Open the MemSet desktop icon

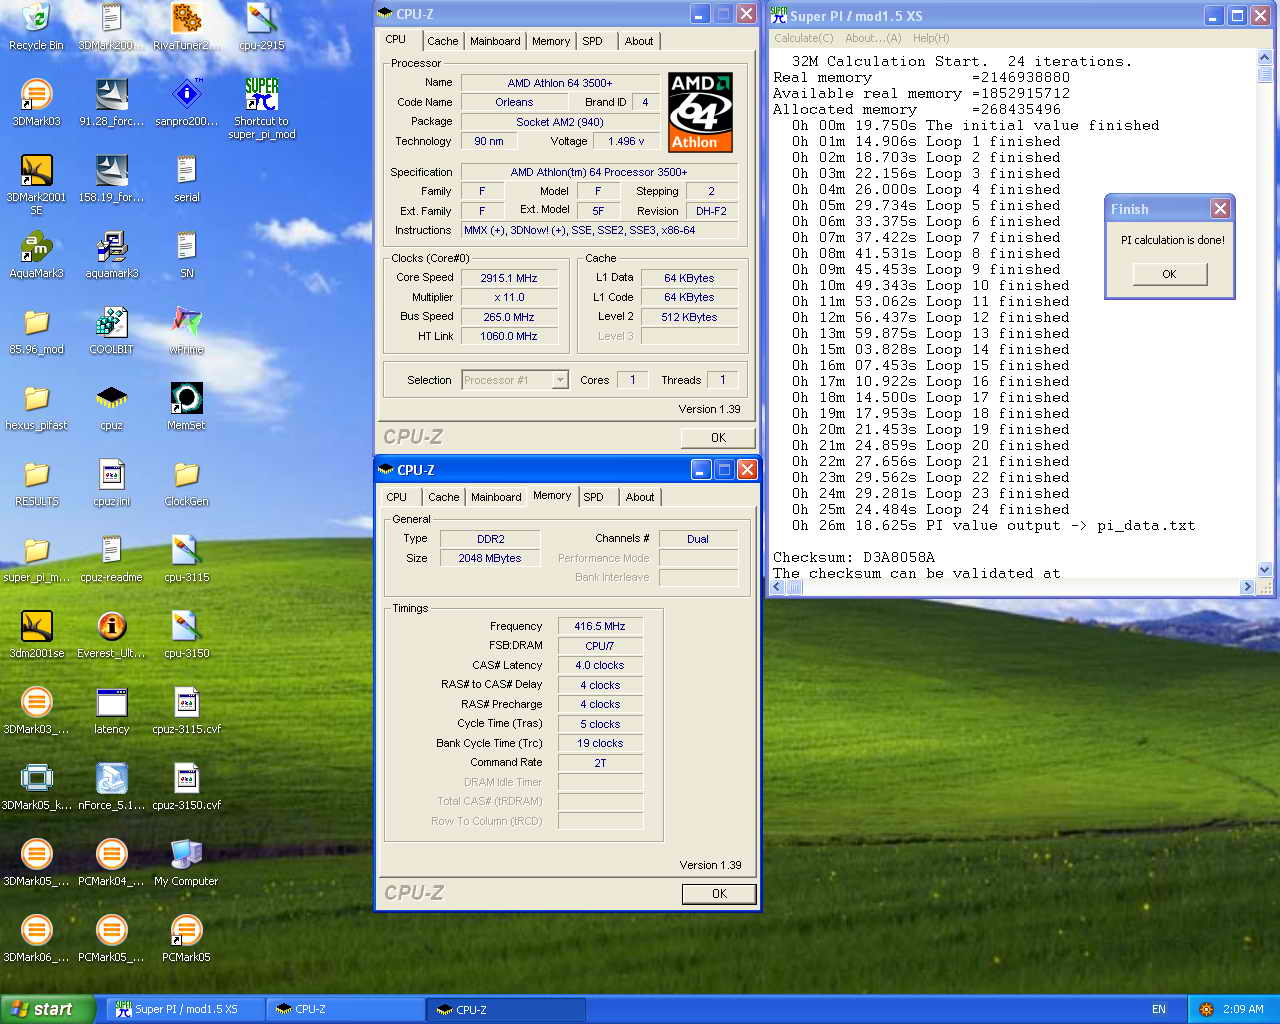tap(186, 407)
